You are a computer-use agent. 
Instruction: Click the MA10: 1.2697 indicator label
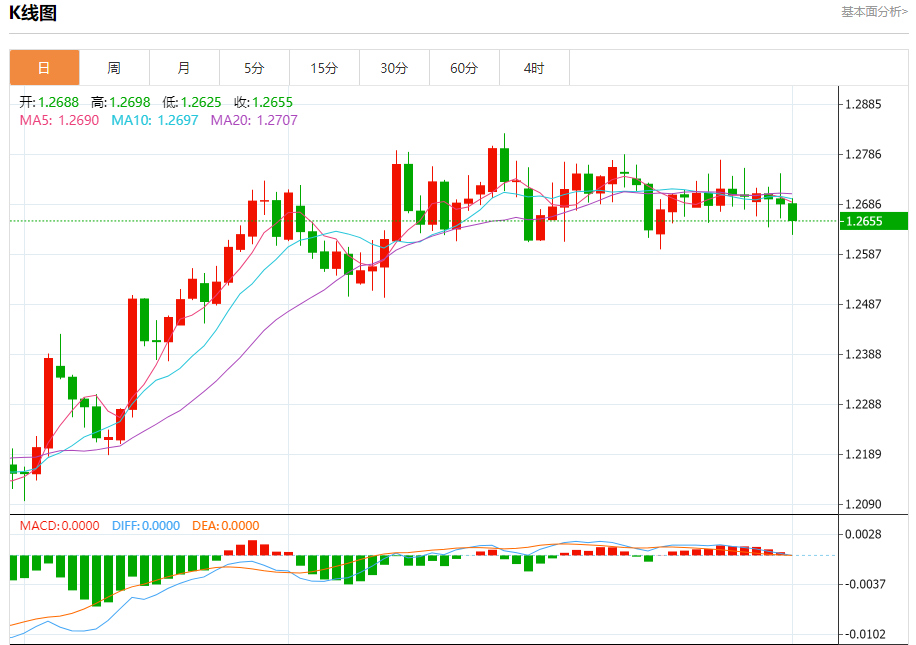(155, 120)
